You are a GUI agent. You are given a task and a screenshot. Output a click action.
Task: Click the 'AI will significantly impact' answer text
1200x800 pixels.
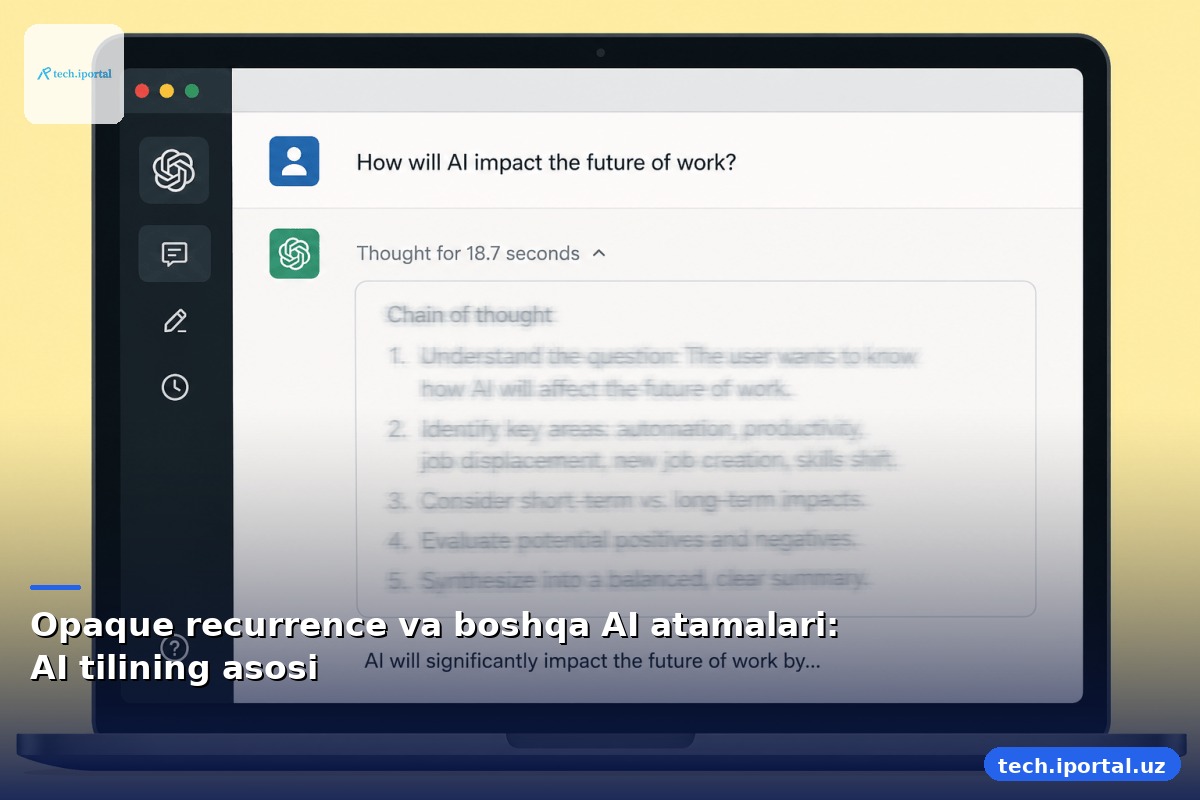click(592, 661)
